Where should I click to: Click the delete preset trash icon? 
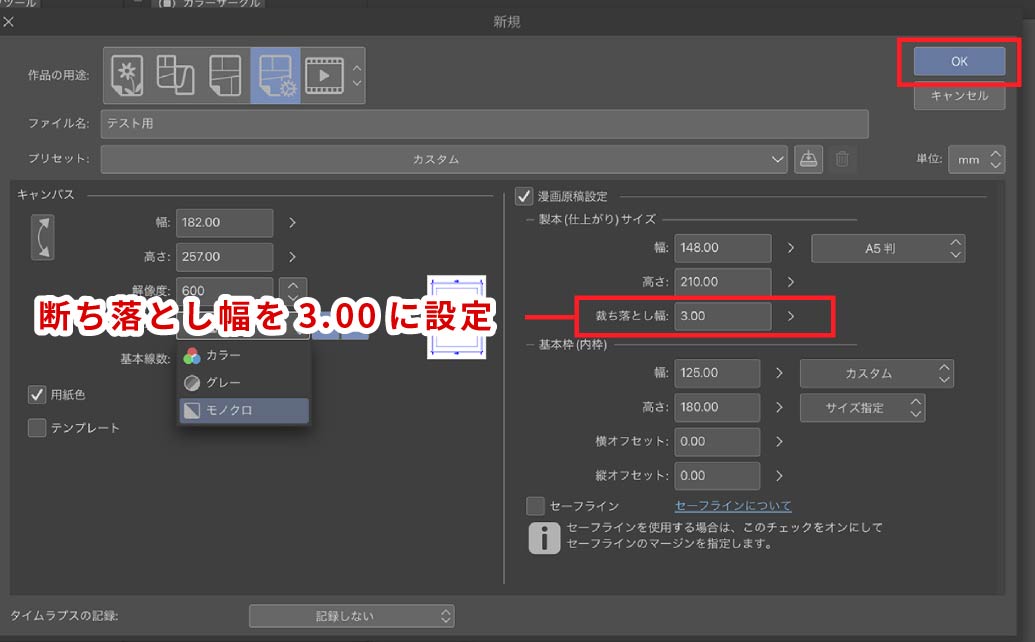click(842, 159)
